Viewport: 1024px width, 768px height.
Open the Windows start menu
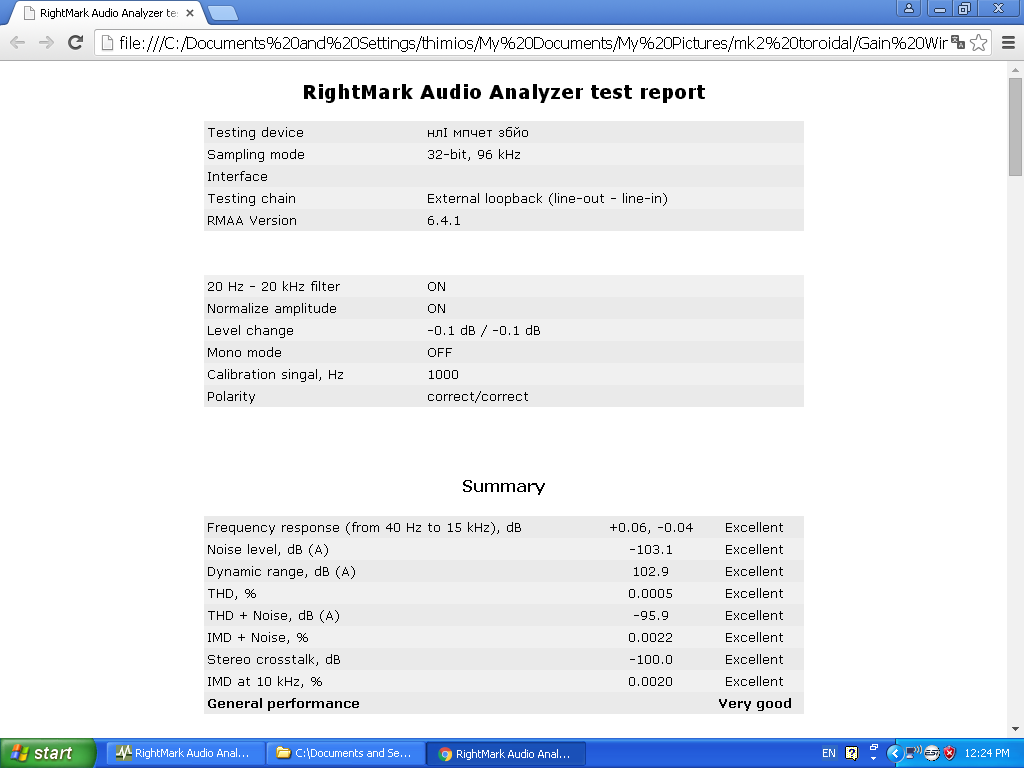[47, 753]
